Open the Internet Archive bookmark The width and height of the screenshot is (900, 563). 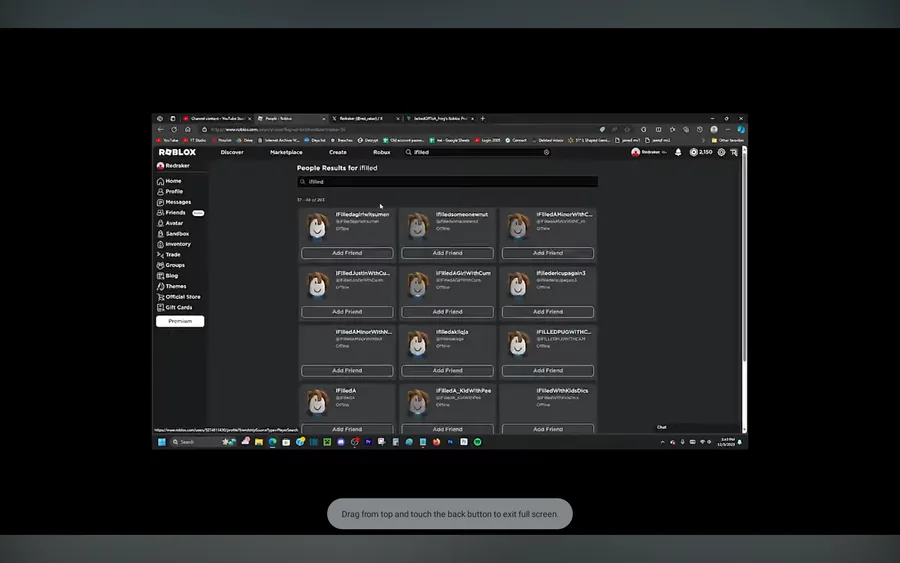point(278,140)
